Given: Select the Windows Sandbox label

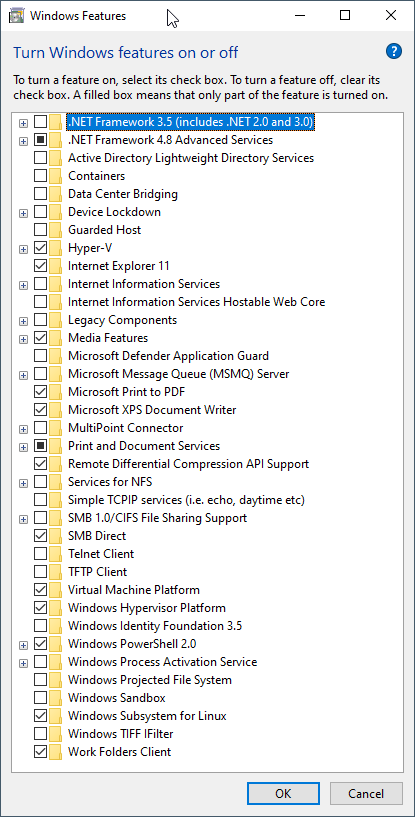Looking at the screenshot, I should coord(116,698).
